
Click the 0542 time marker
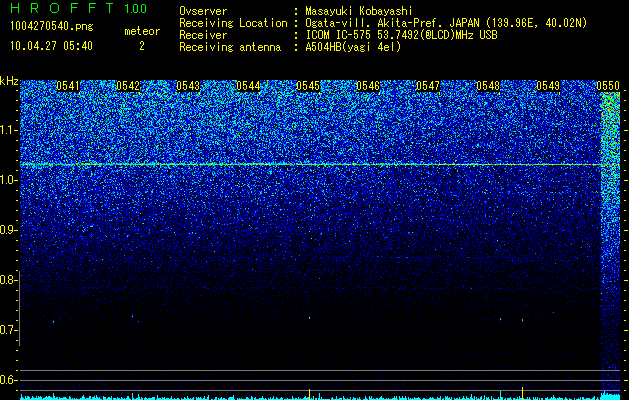pos(128,86)
